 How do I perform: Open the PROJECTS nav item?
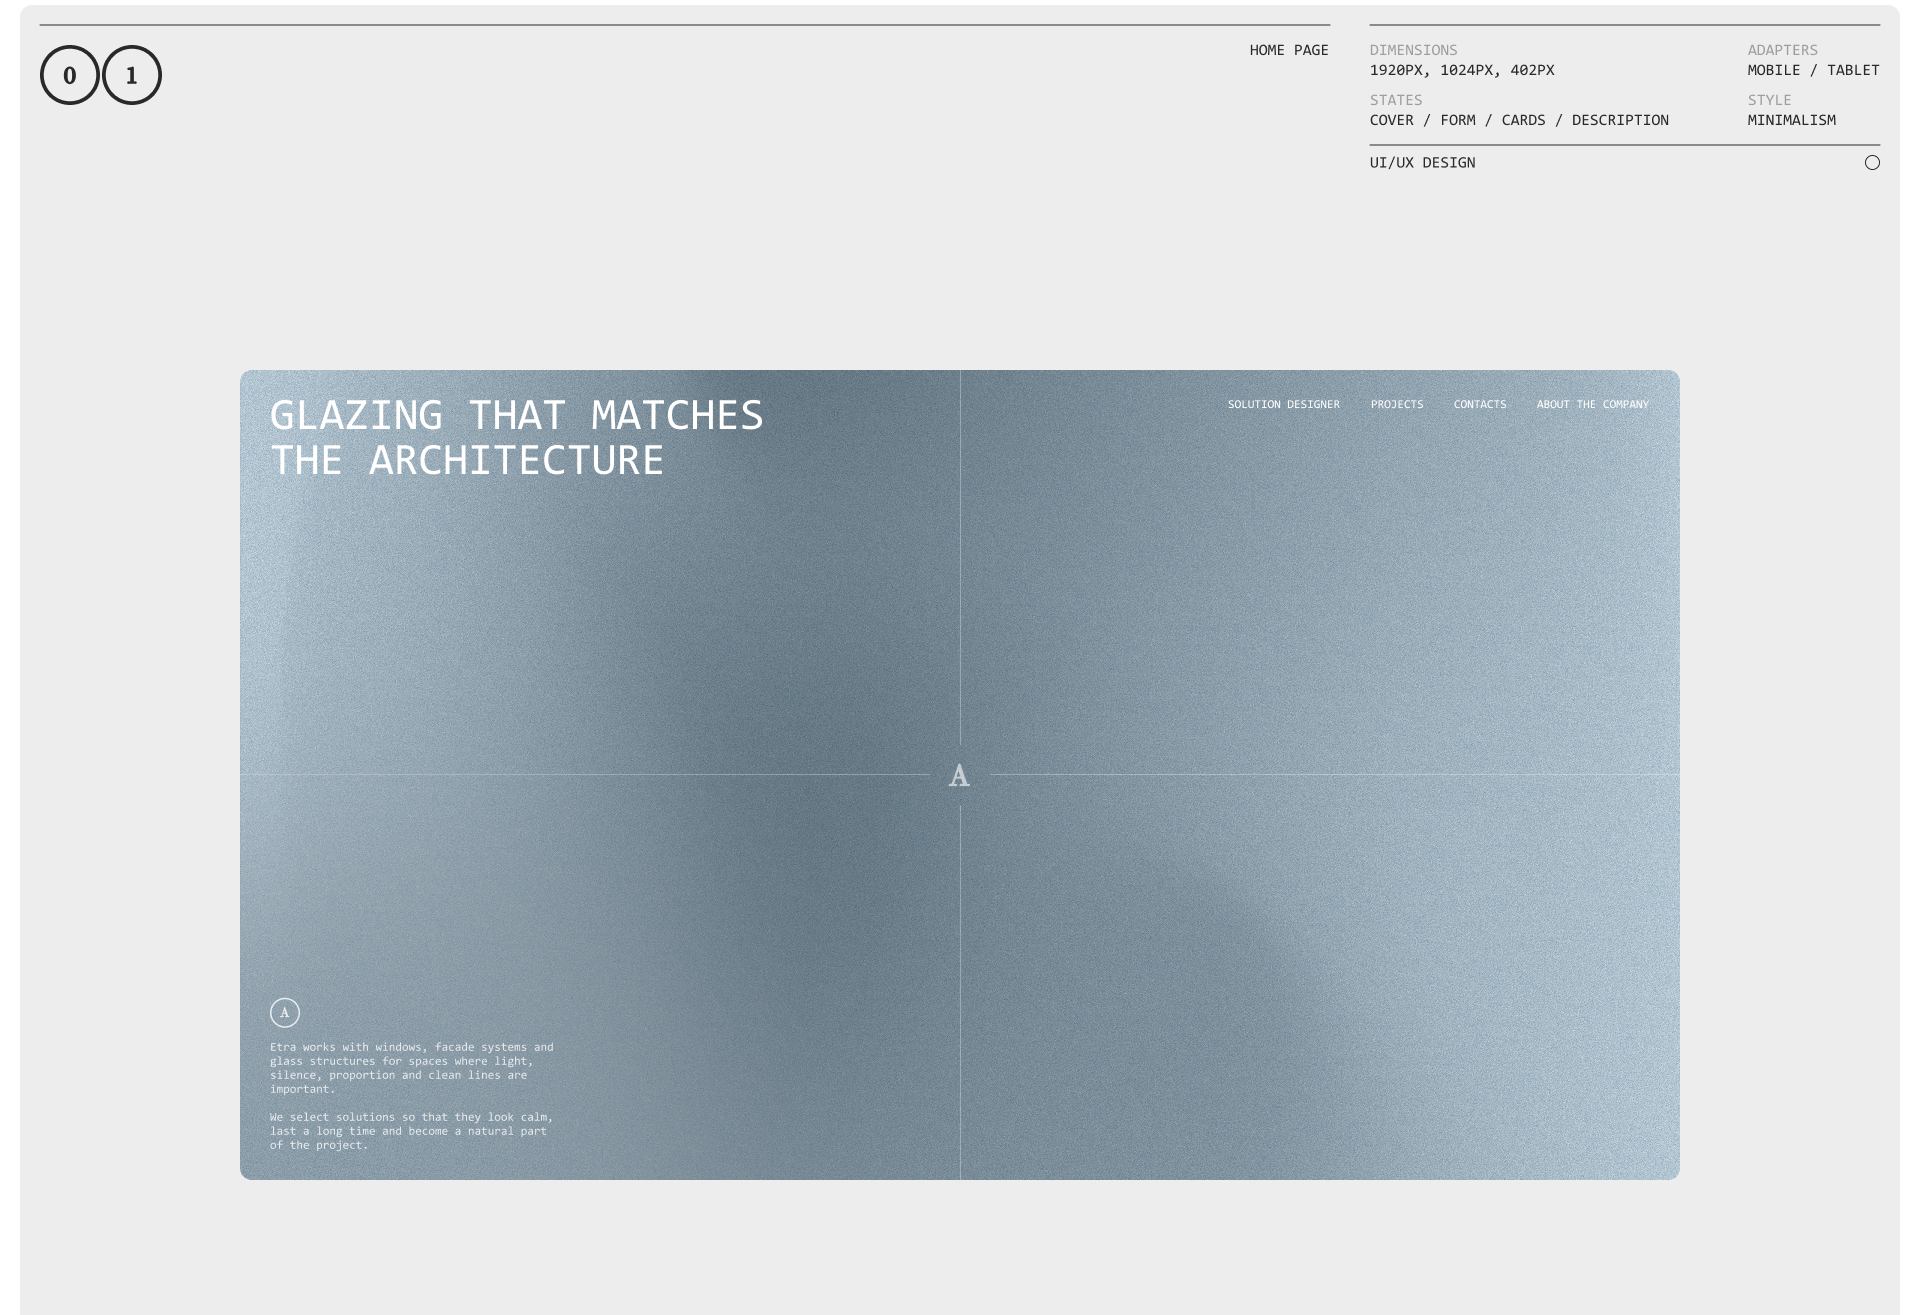1397,405
